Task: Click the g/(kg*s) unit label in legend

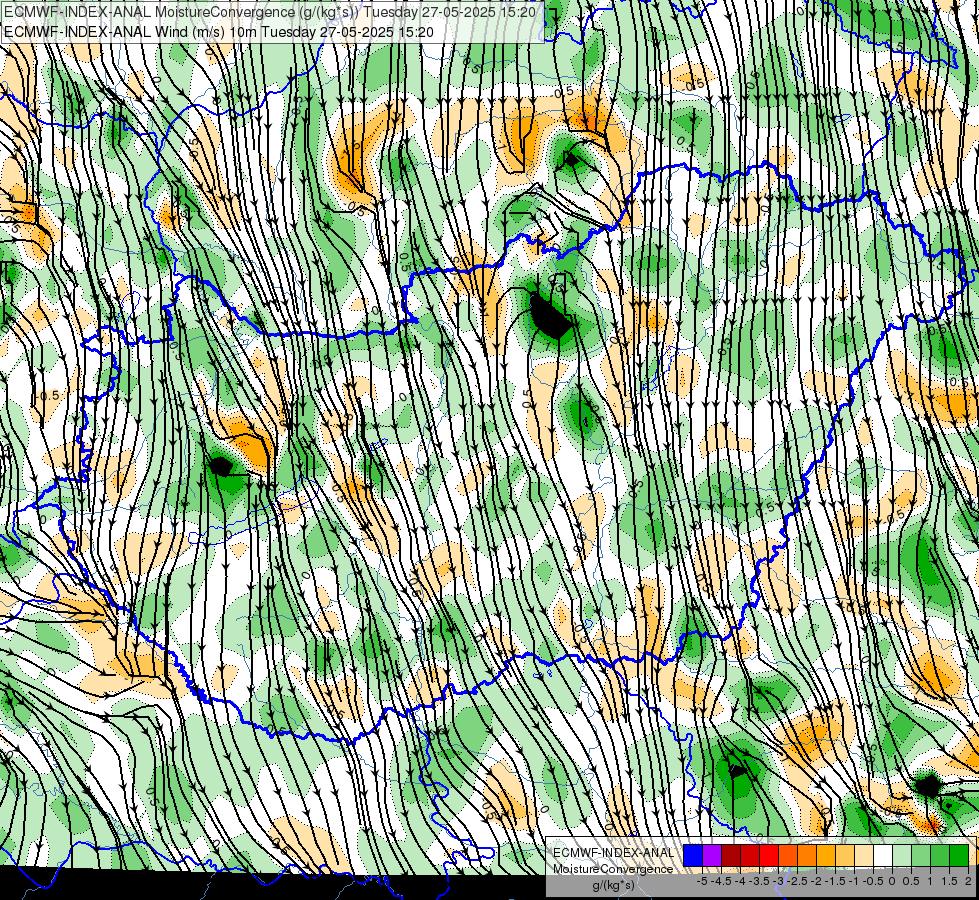Action: tap(613, 885)
